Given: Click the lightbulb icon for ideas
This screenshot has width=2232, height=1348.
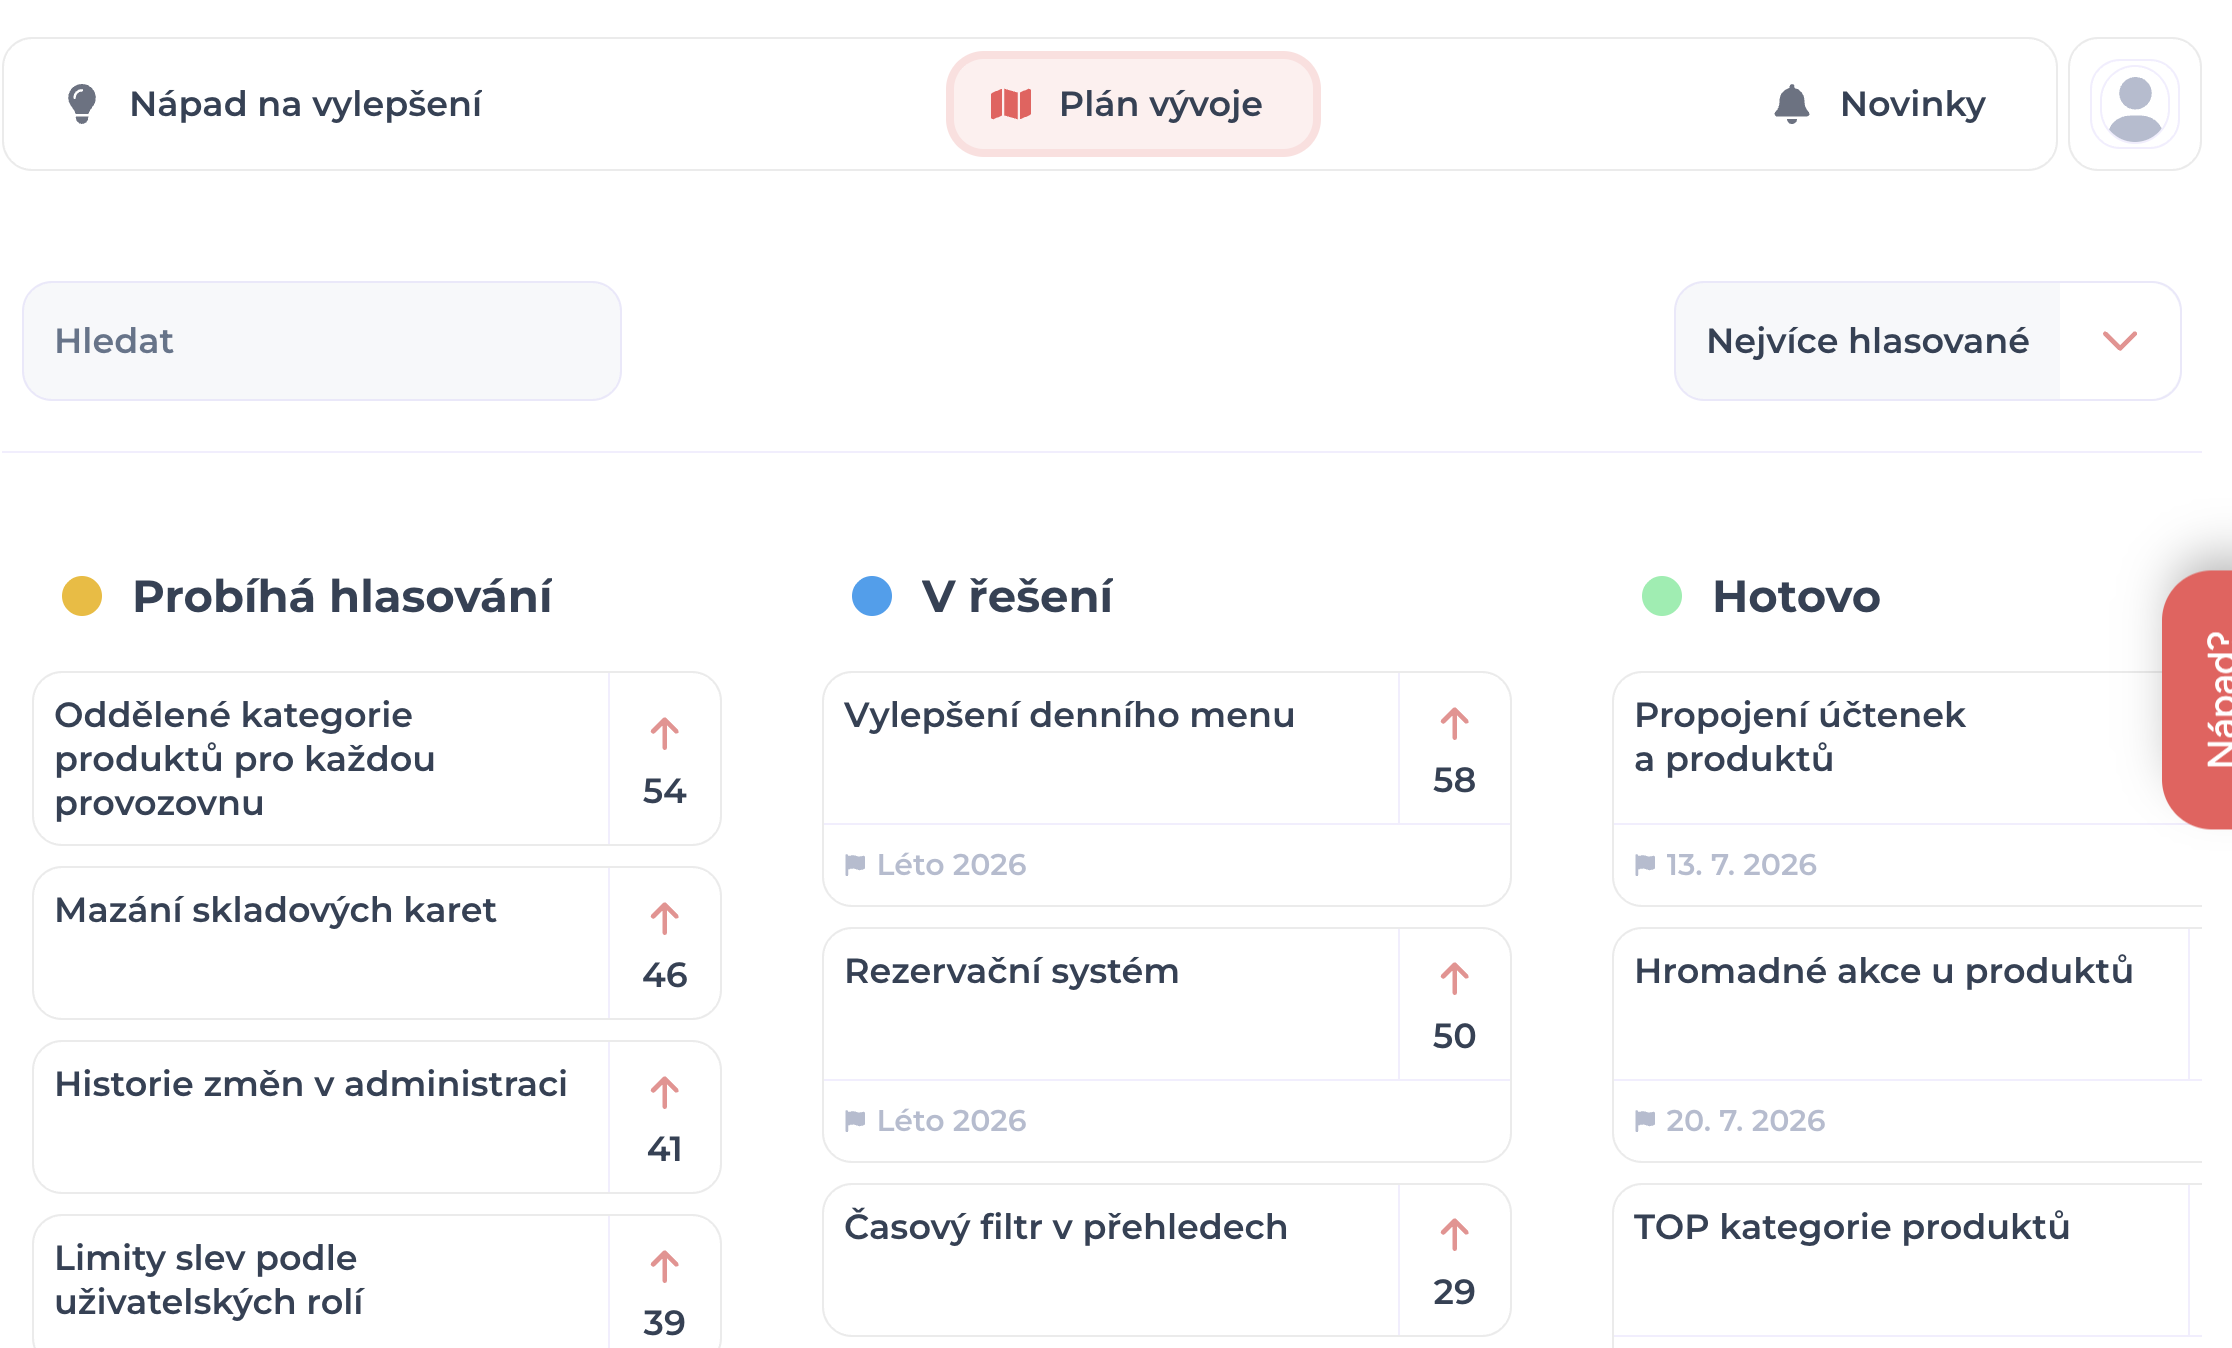Looking at the screenshot, I should (x=82, y=104).
